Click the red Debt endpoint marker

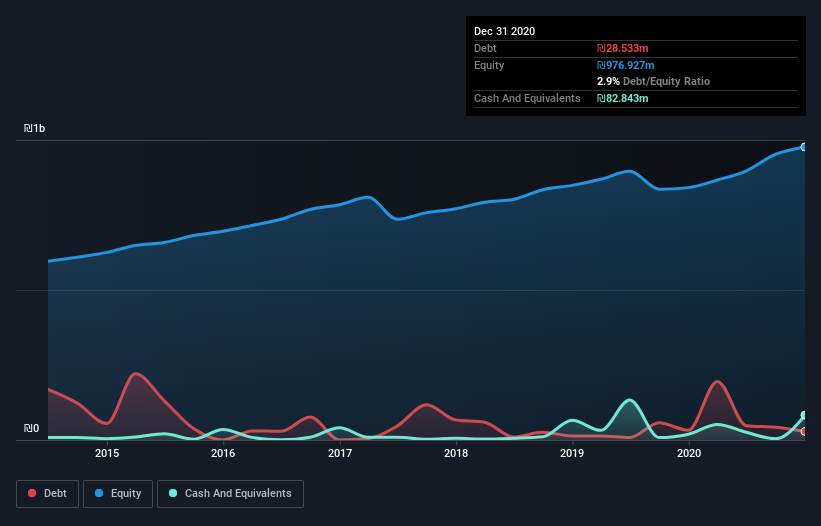click(804, 432)
